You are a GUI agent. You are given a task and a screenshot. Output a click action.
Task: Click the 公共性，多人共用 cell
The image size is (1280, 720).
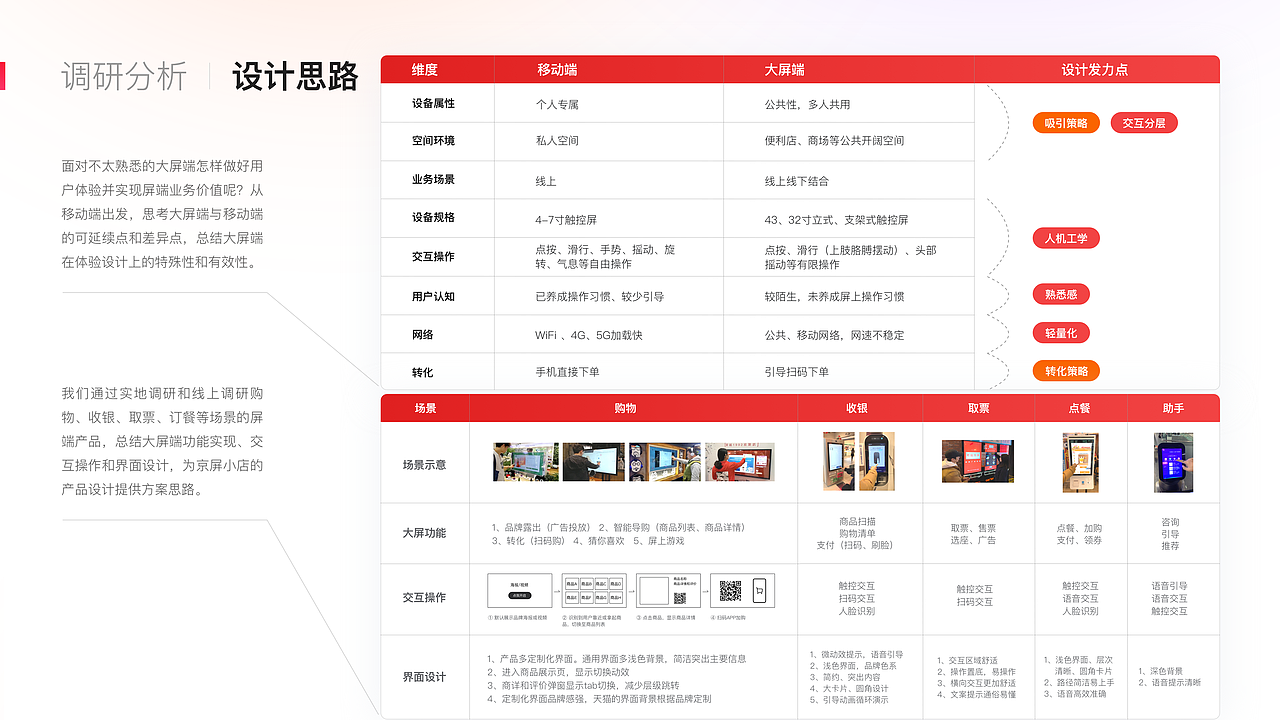(x=807, y=104)
